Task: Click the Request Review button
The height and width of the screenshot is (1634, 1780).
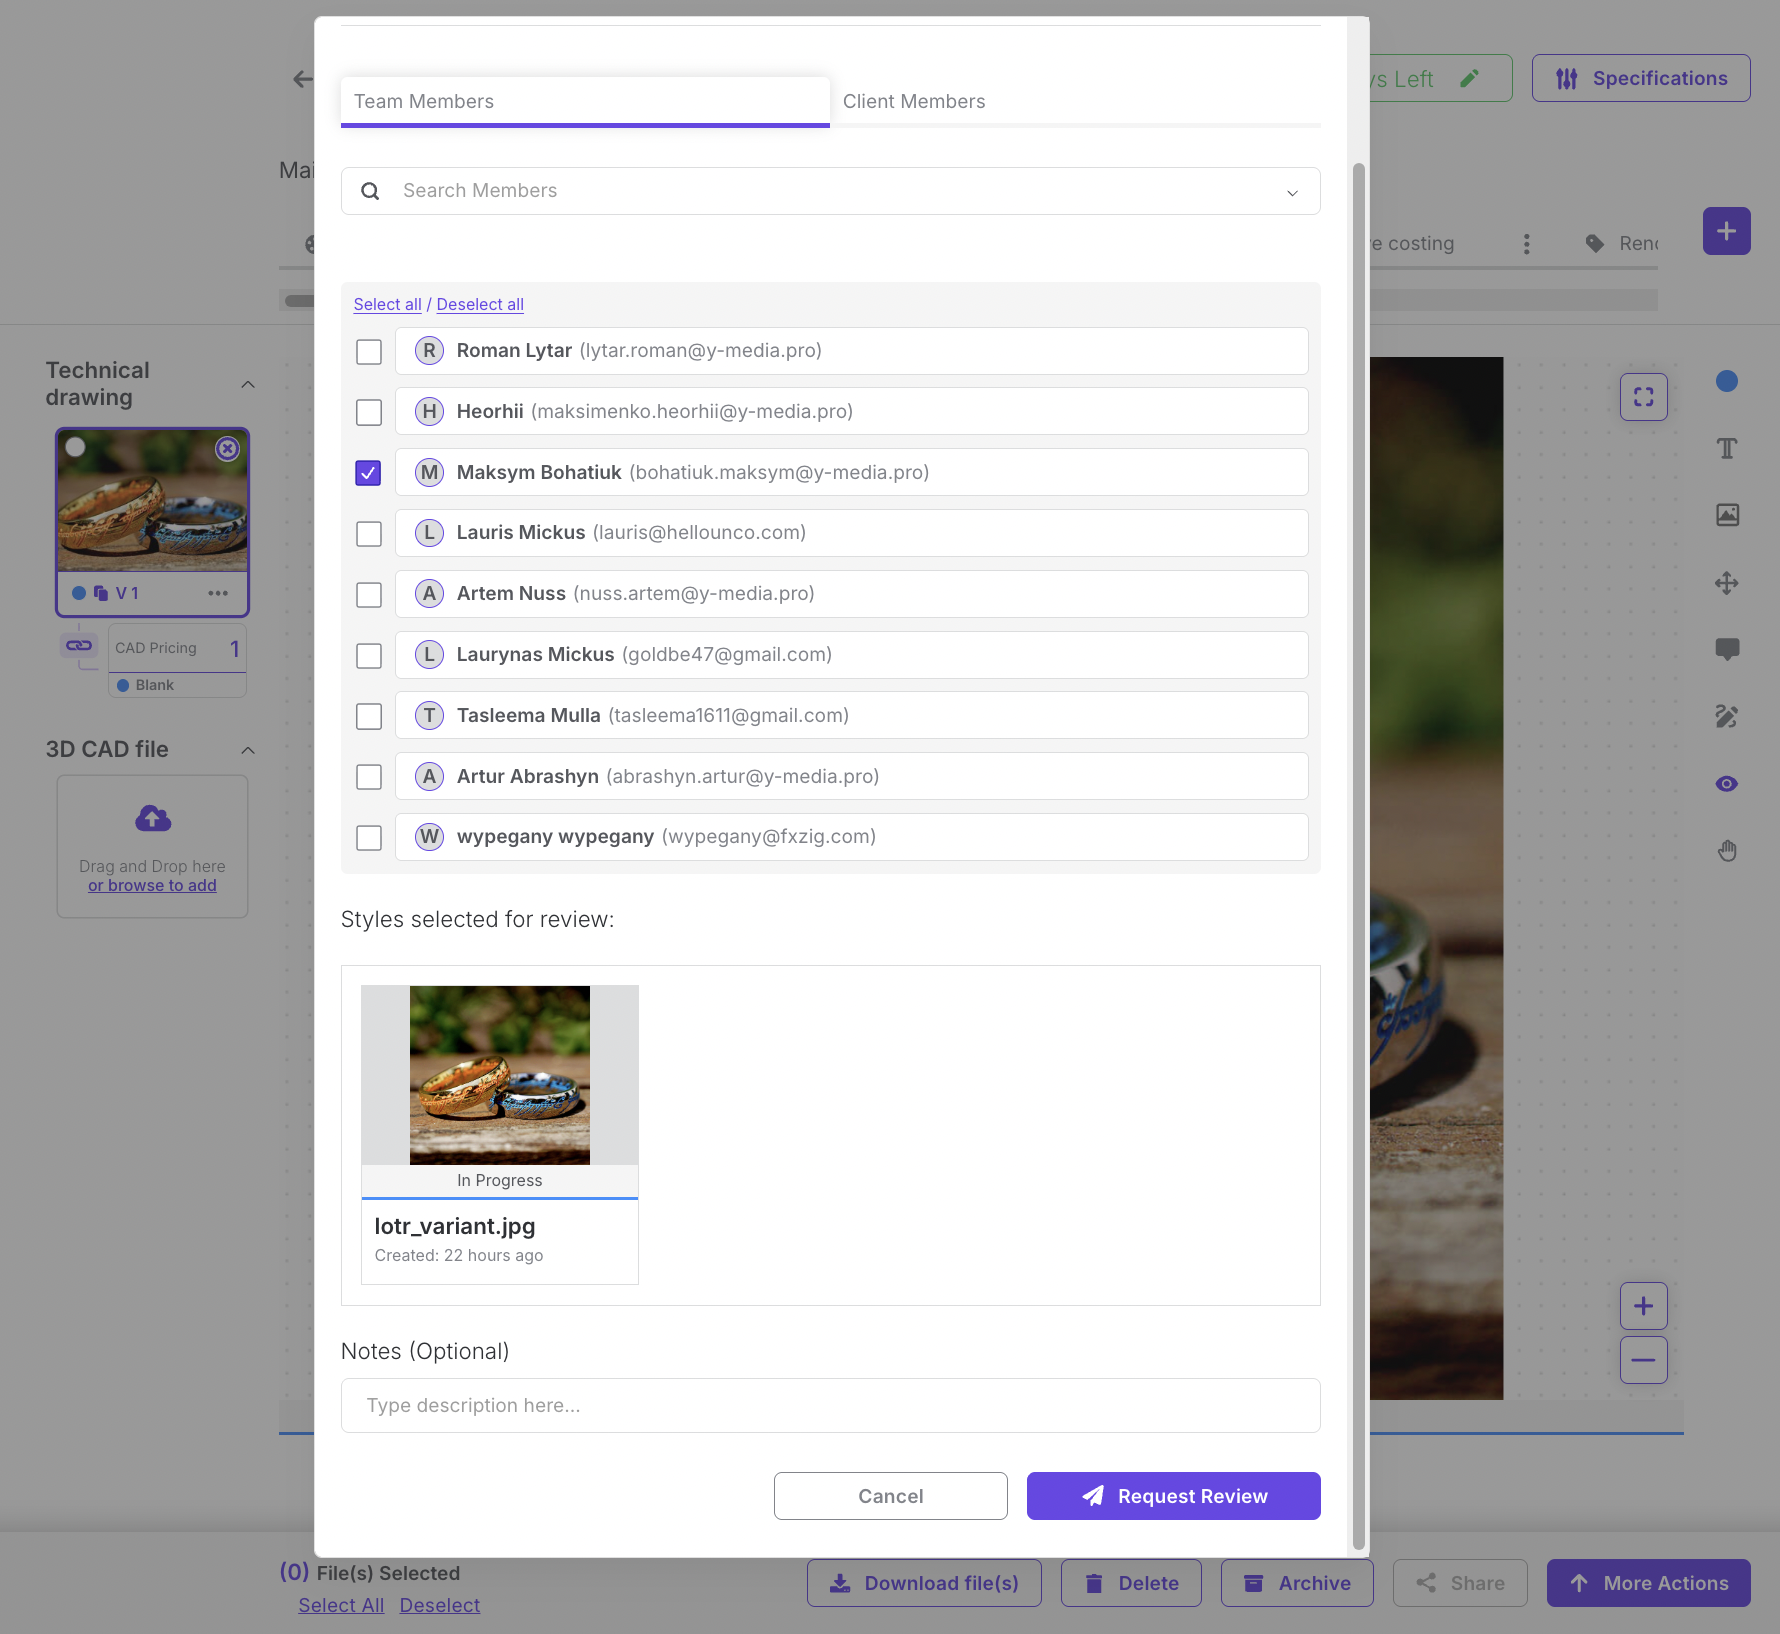Action: click(x=1173, y=1496)
